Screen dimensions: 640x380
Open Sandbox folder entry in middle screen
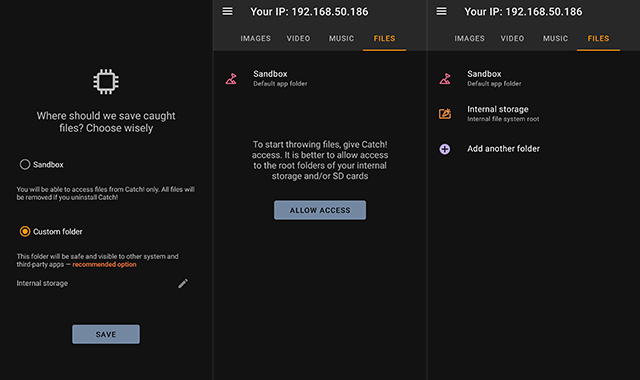pos(320,78)
